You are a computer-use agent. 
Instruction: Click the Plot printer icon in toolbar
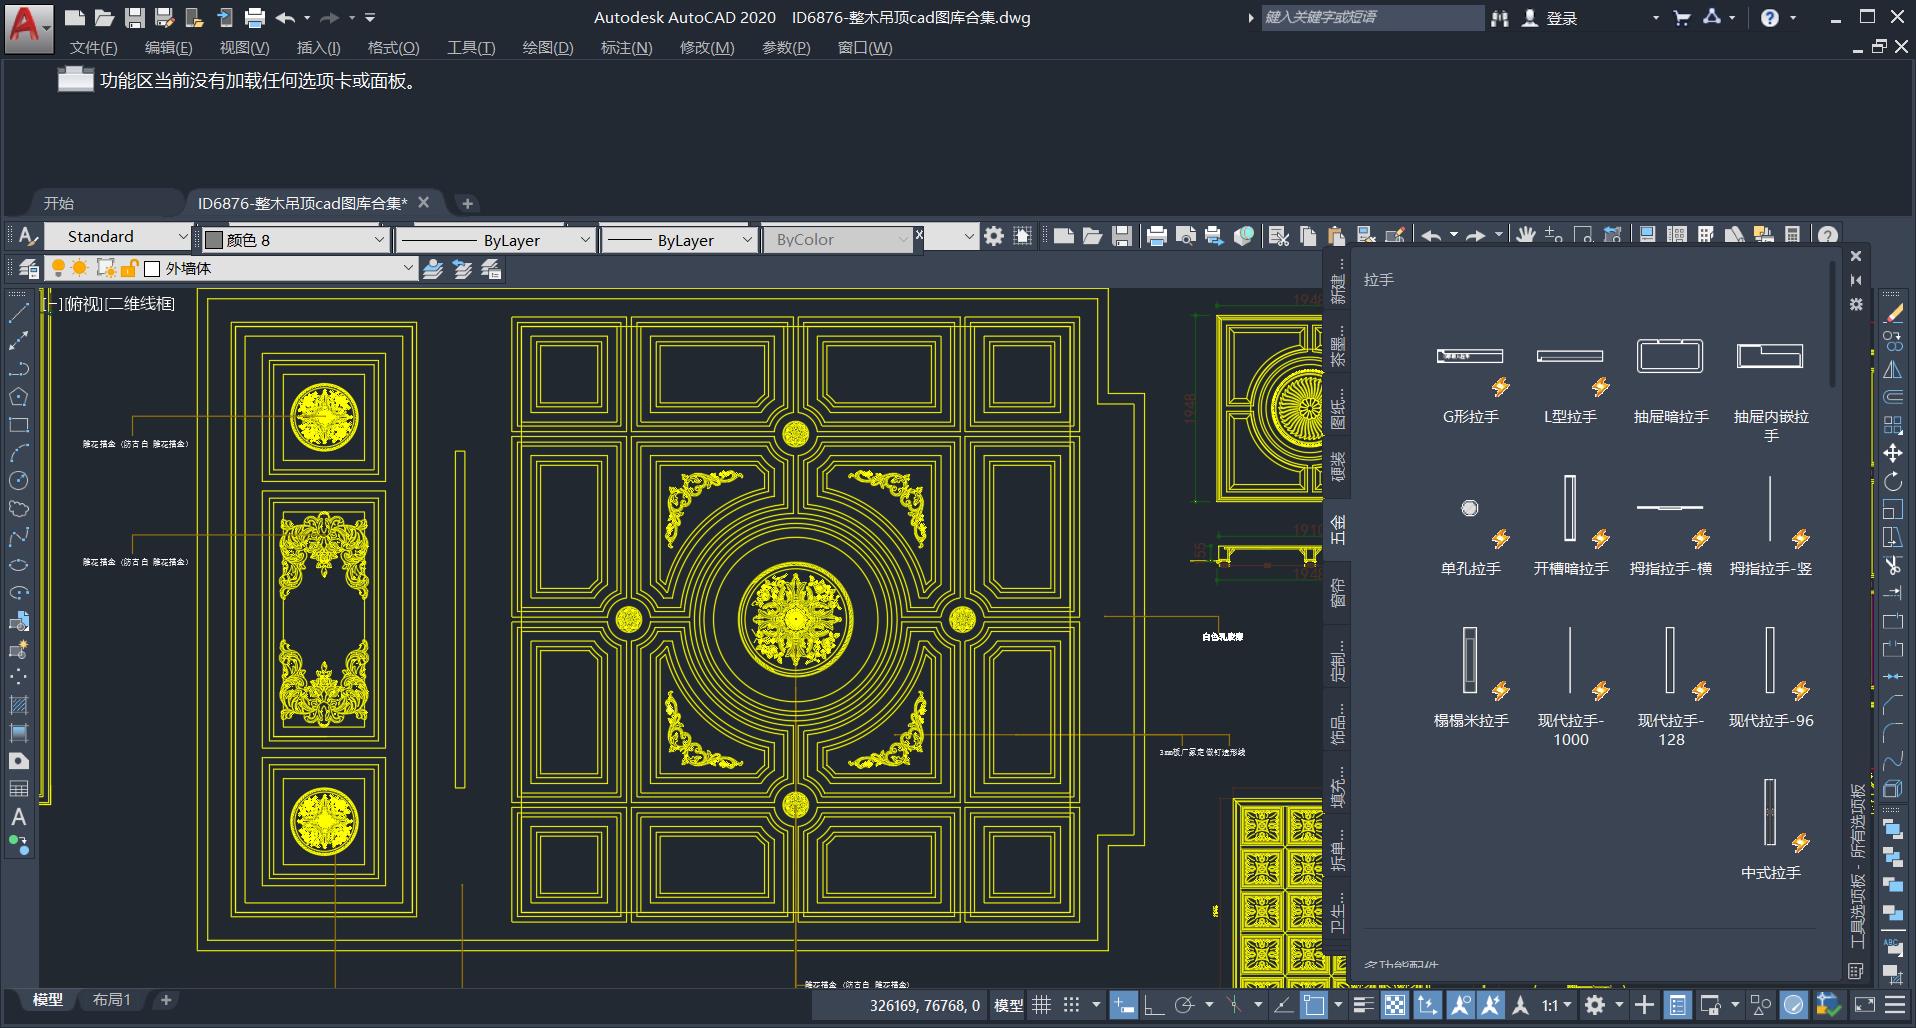1156,236
